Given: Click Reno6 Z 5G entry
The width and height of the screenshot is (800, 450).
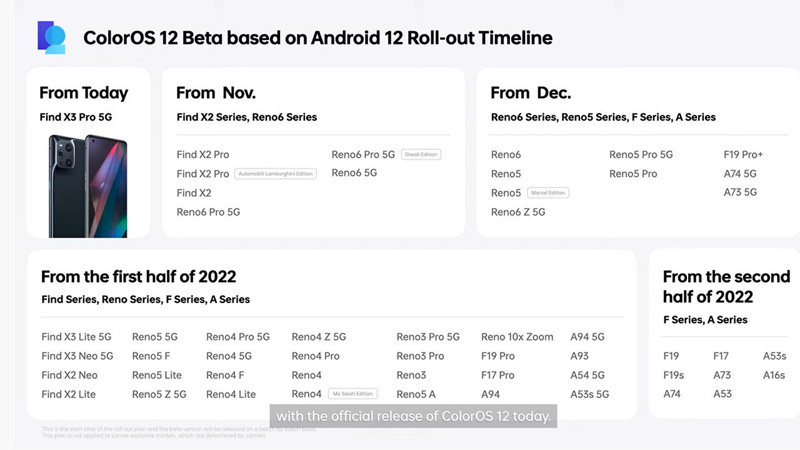Looking at the screenshot, I should point(518,212).
